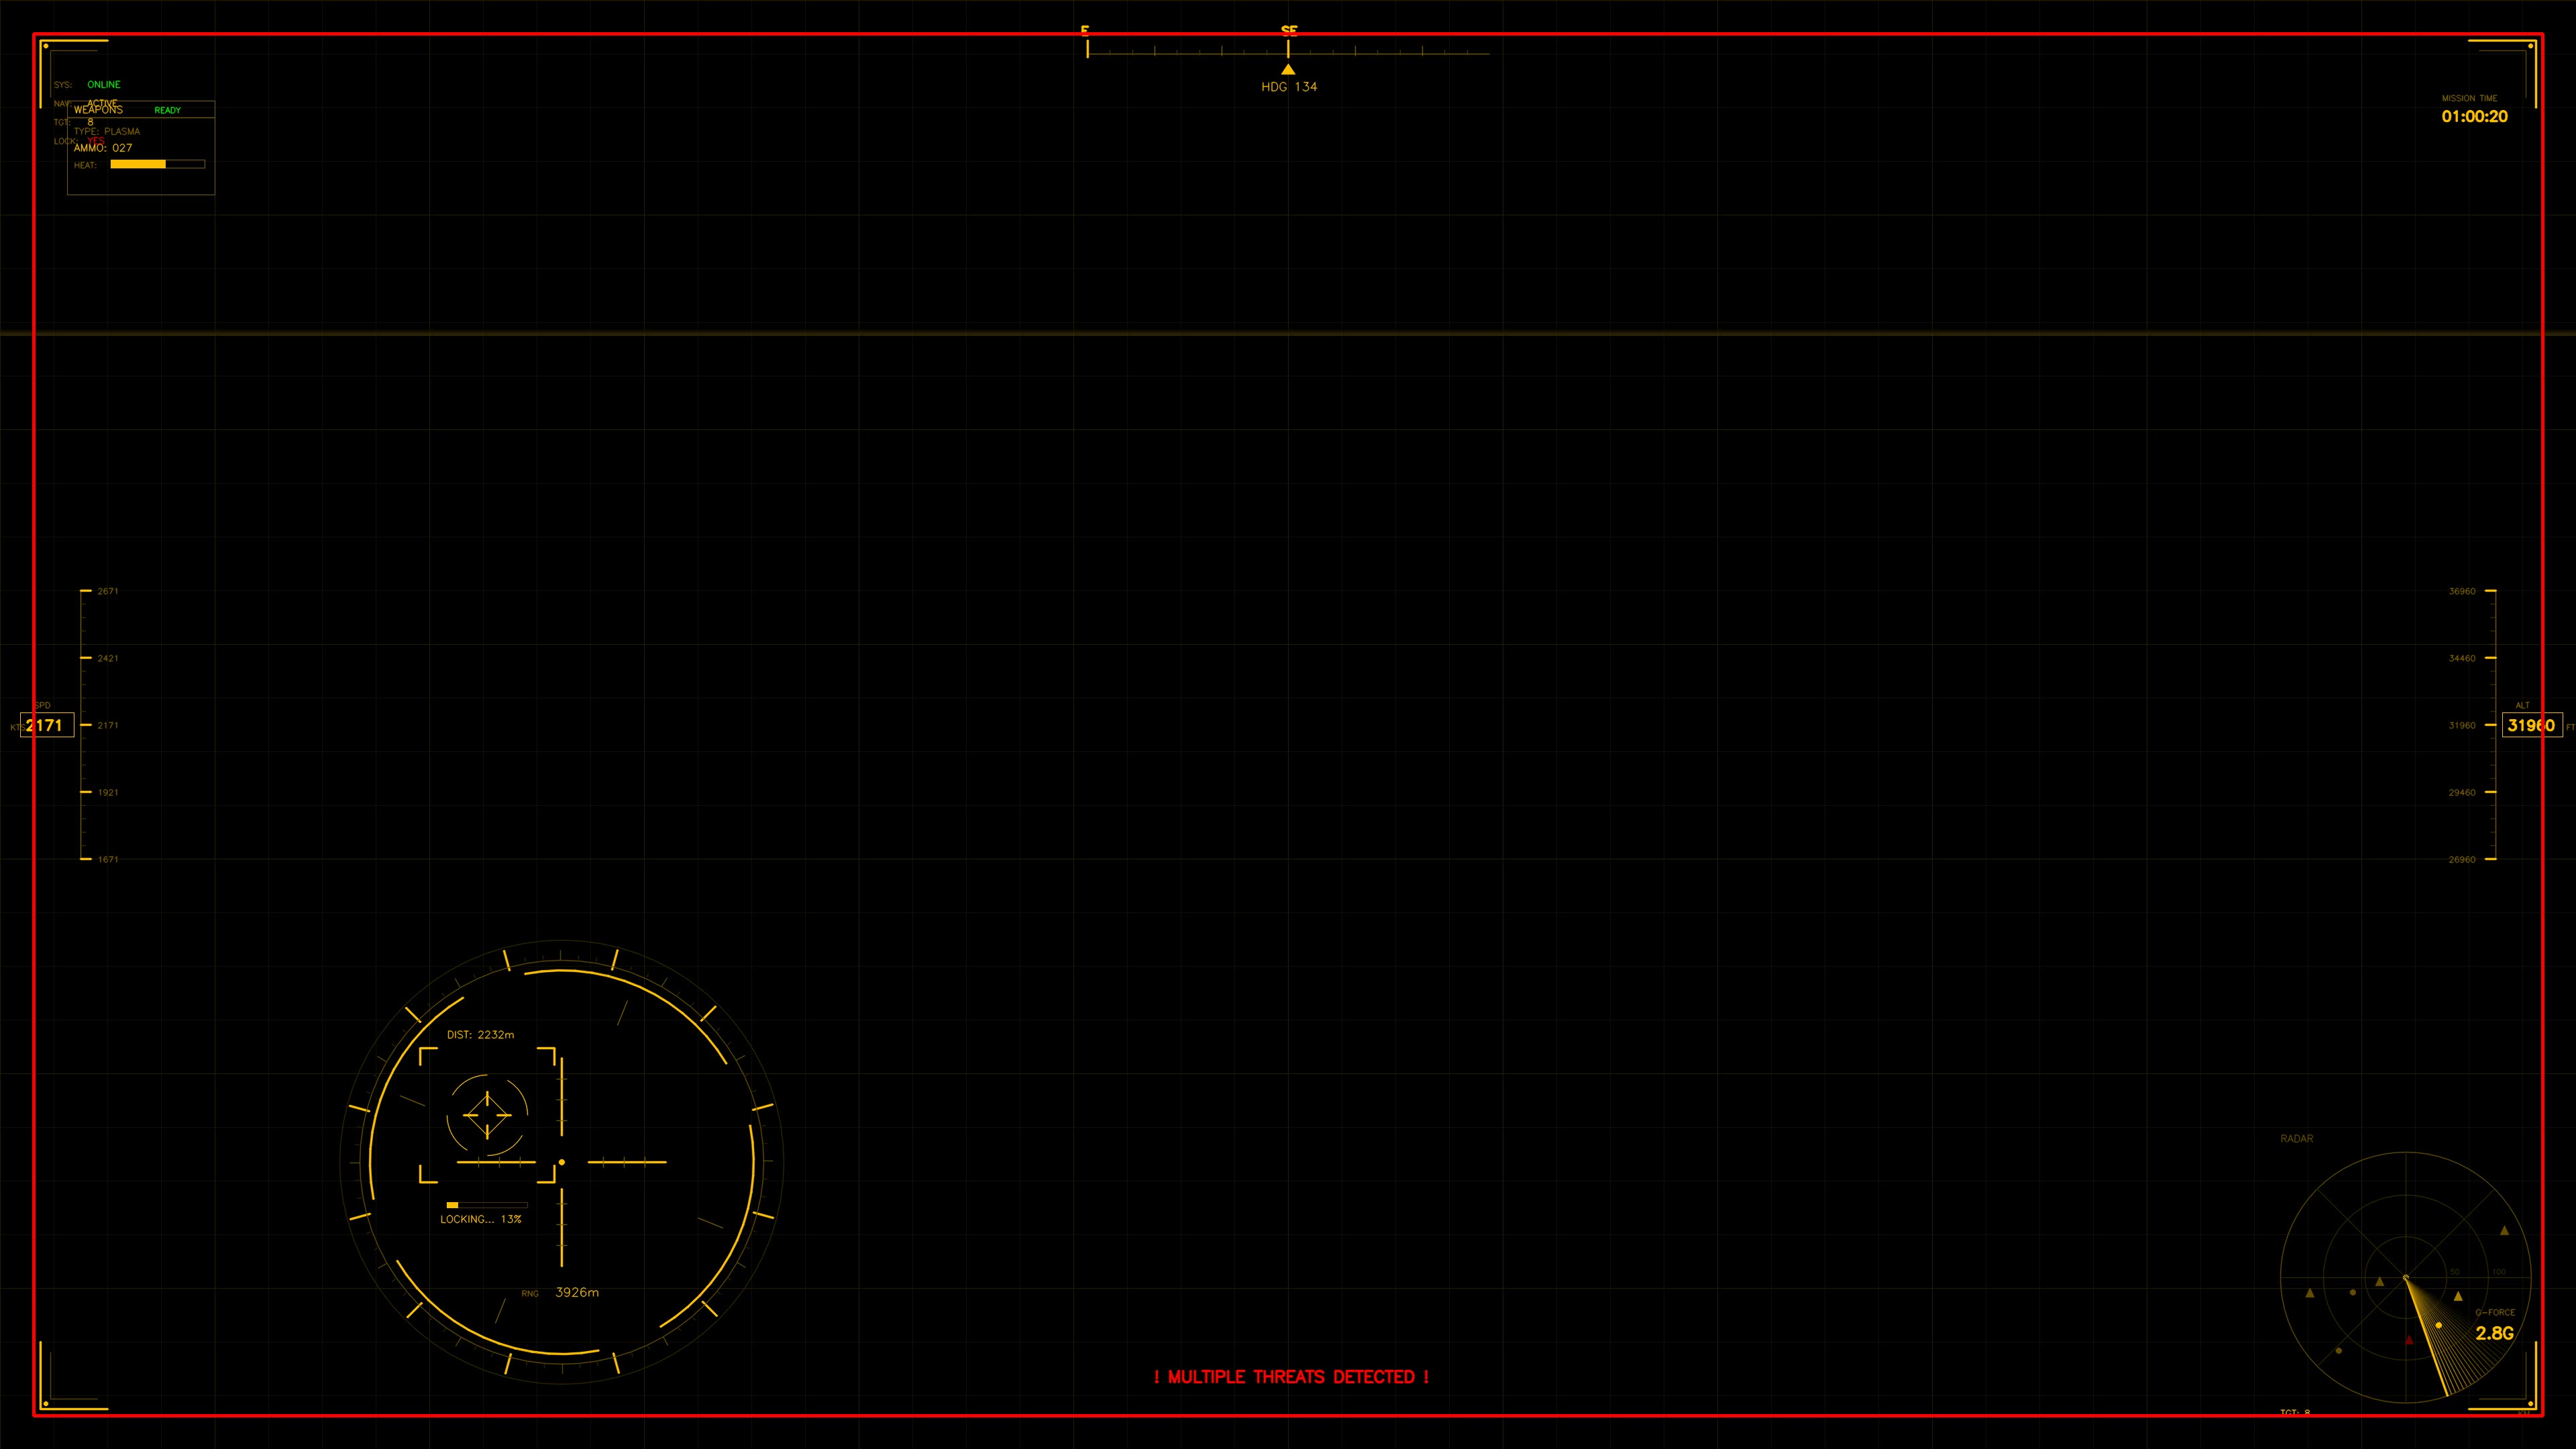The height and width of the screenshot is (1449, 2576).
Task: Click the heading pointer triangle above HDG 134
Action: [x=1288, y=69]
